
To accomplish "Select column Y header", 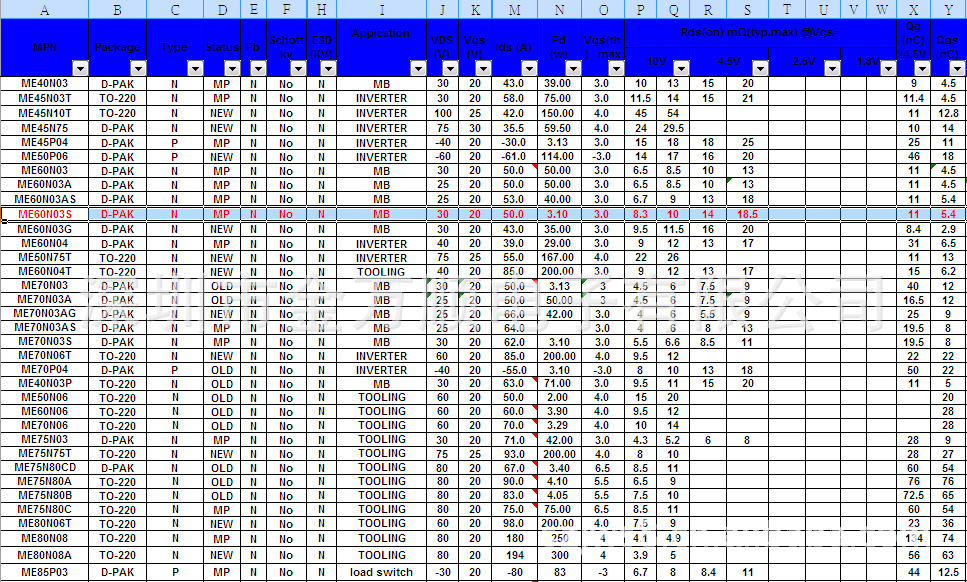I will (948, 9).
